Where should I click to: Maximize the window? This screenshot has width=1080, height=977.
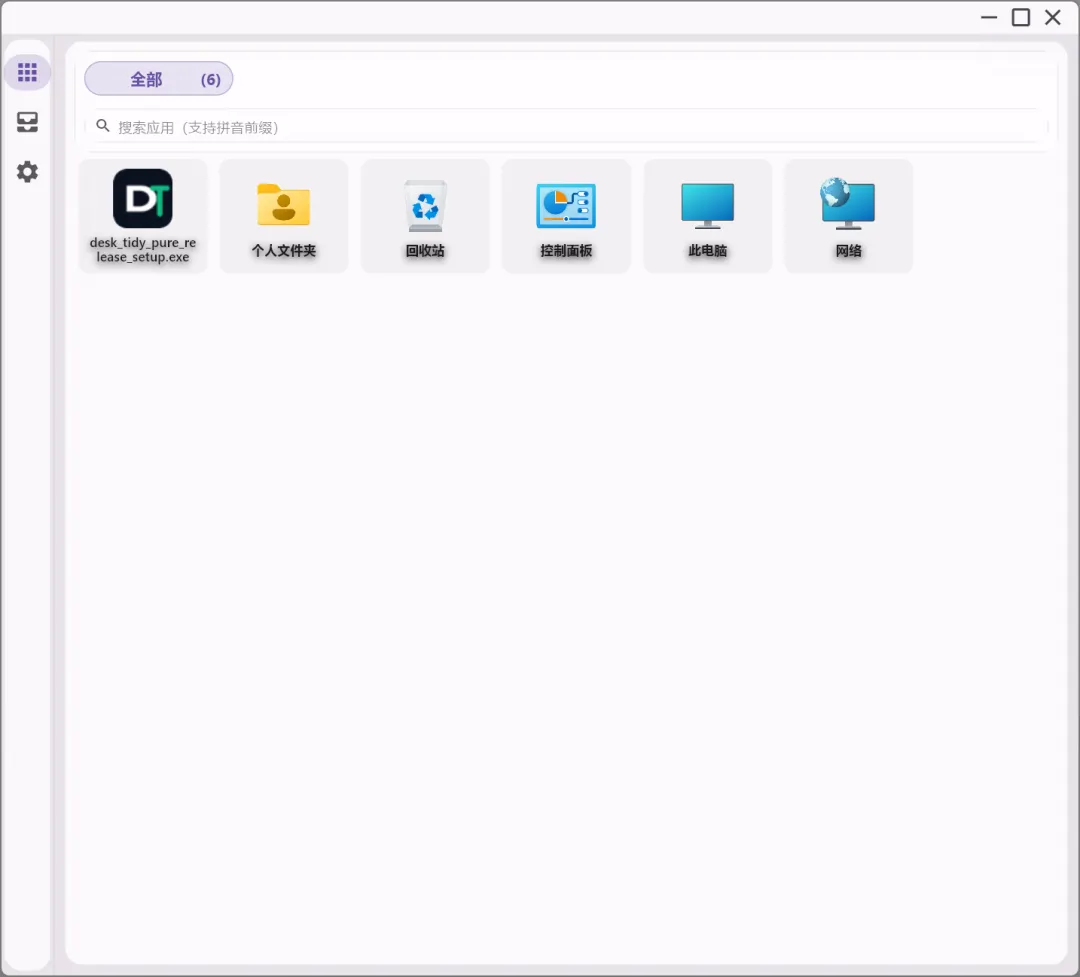click(x=1021, y=17)
